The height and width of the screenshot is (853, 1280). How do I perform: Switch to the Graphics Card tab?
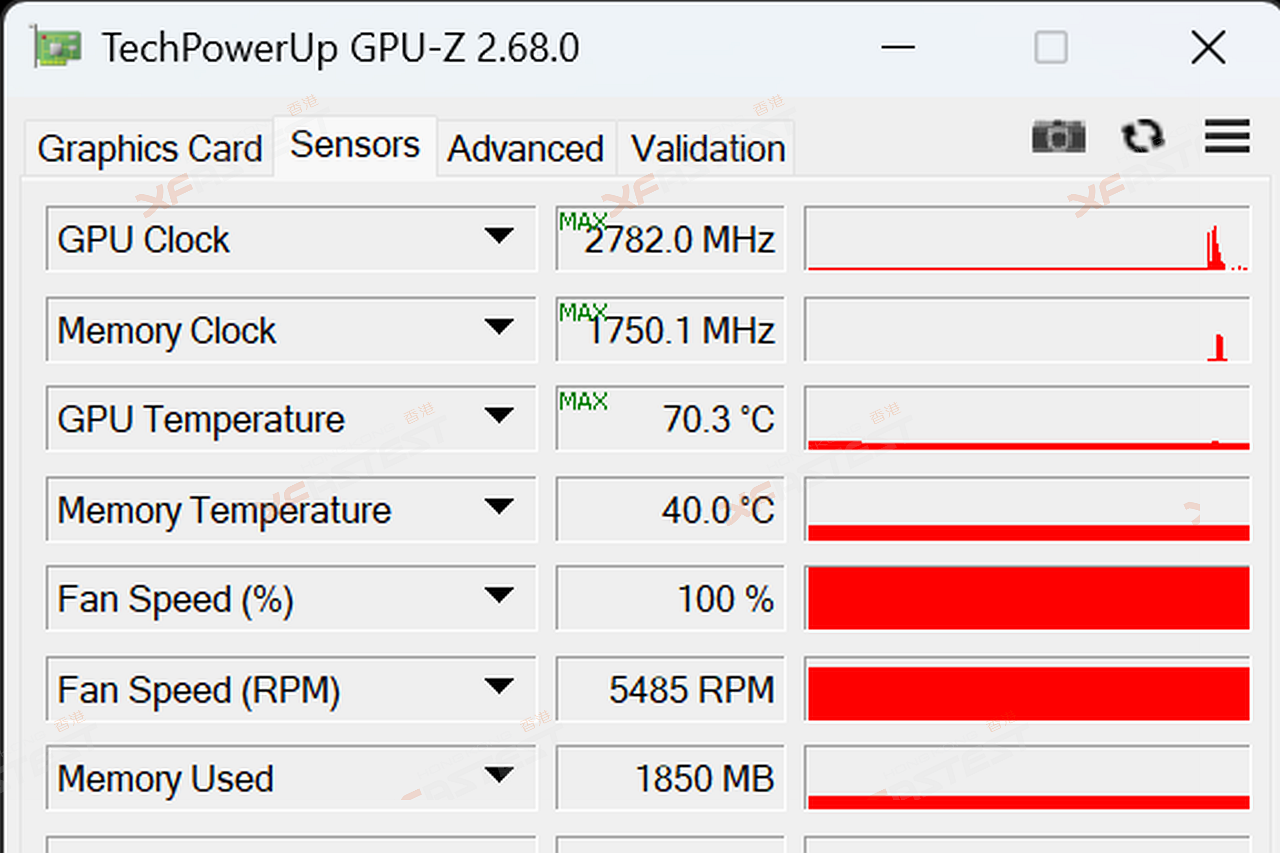point(149,149)
